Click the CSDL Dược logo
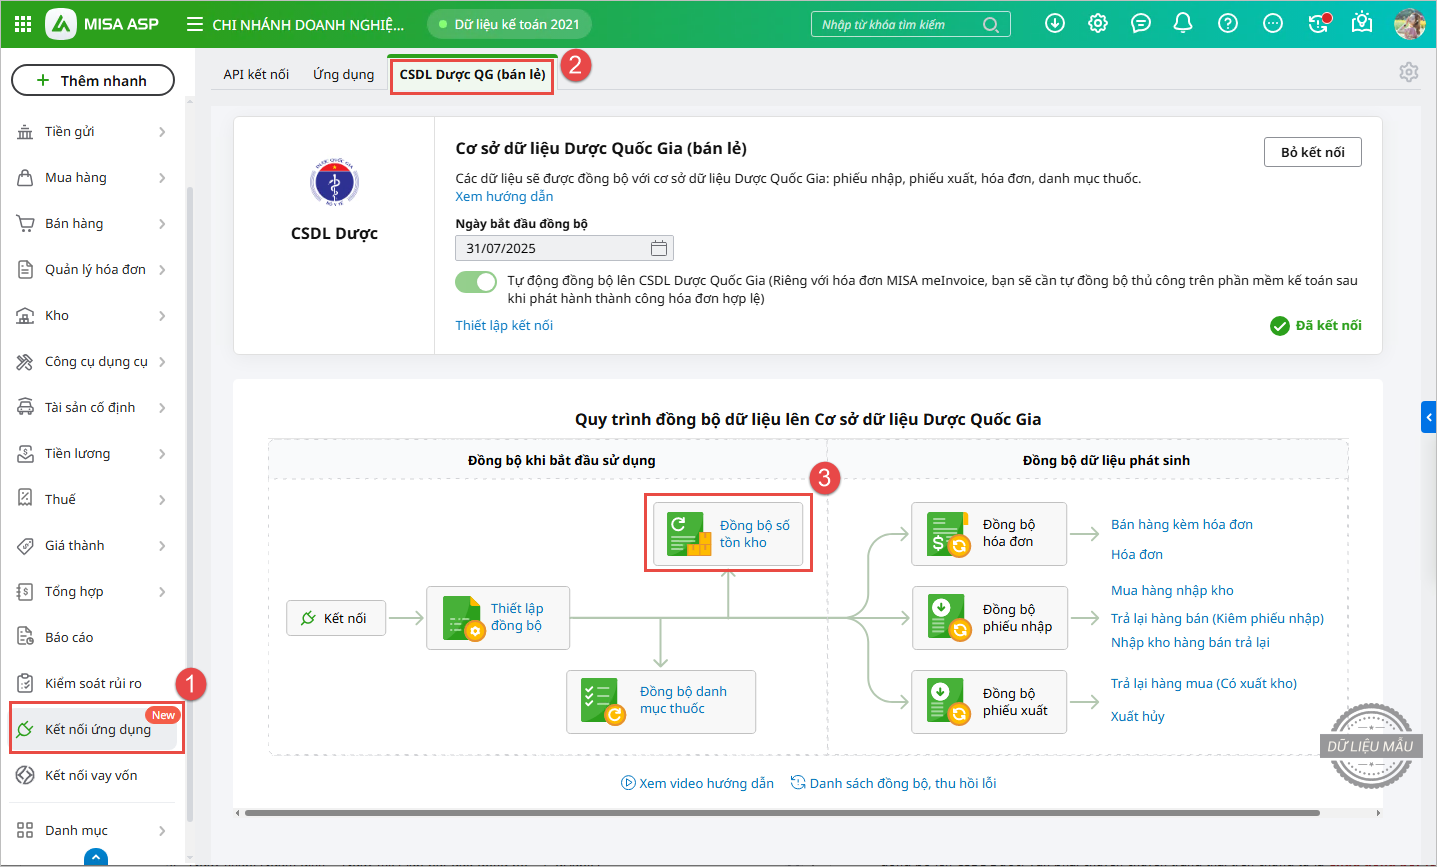 334,183
